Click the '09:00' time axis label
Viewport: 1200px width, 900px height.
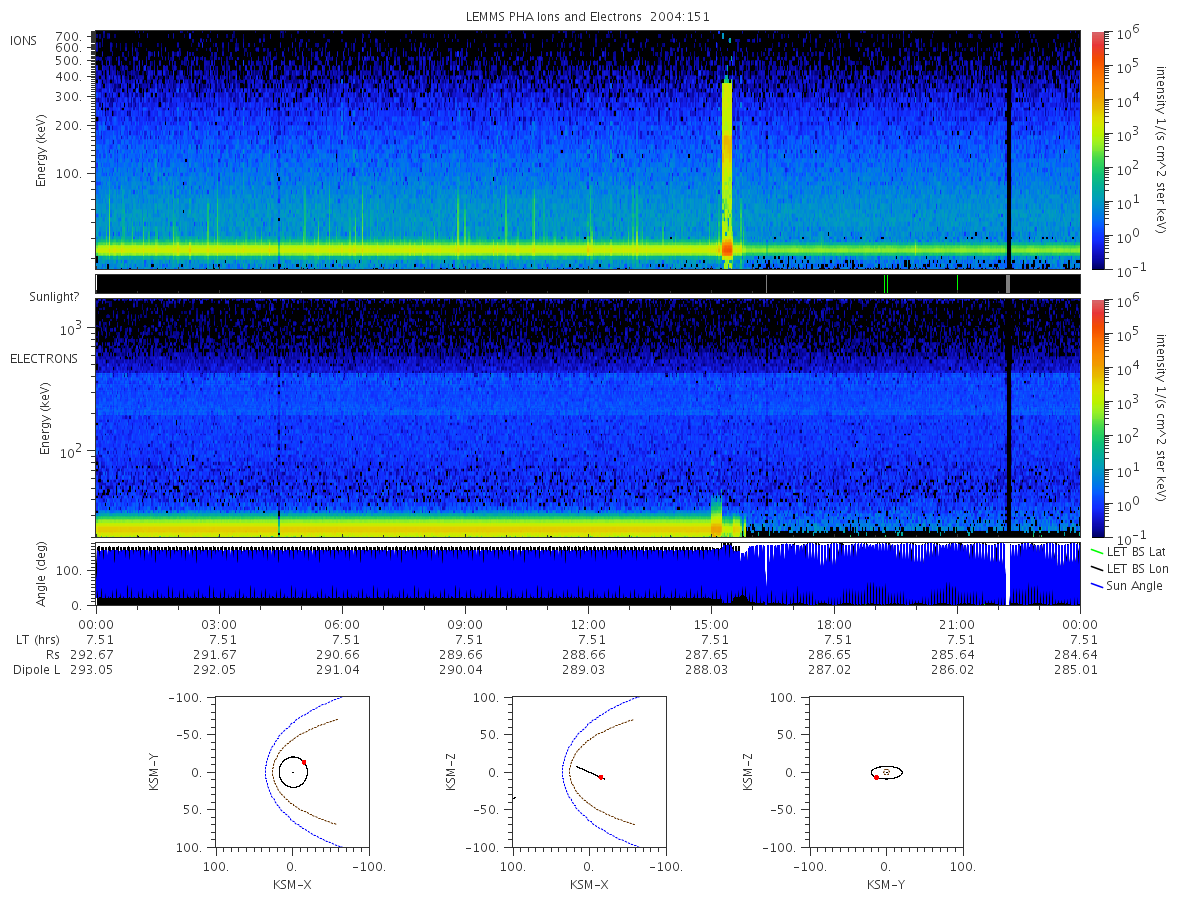click(x=465, y=624)
